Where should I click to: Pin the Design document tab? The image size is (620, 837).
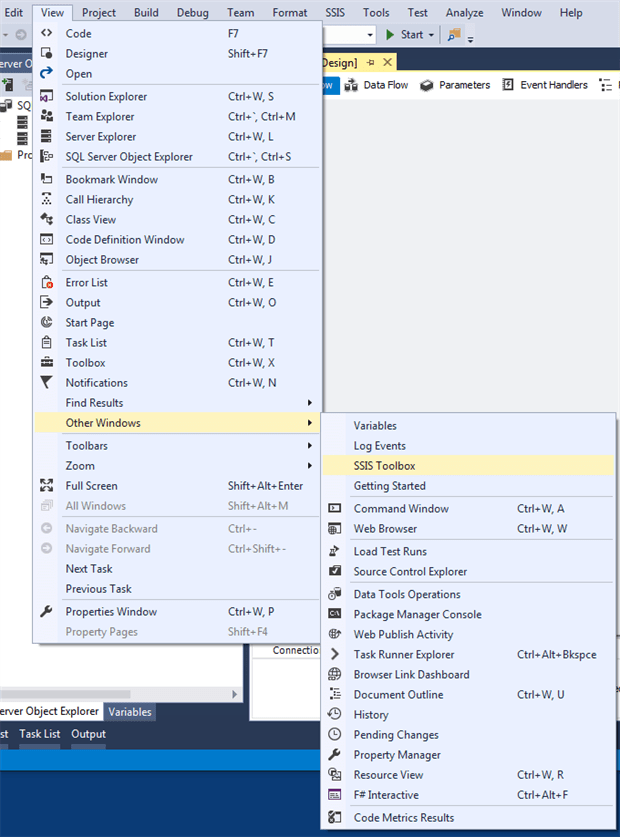point(371,62)
